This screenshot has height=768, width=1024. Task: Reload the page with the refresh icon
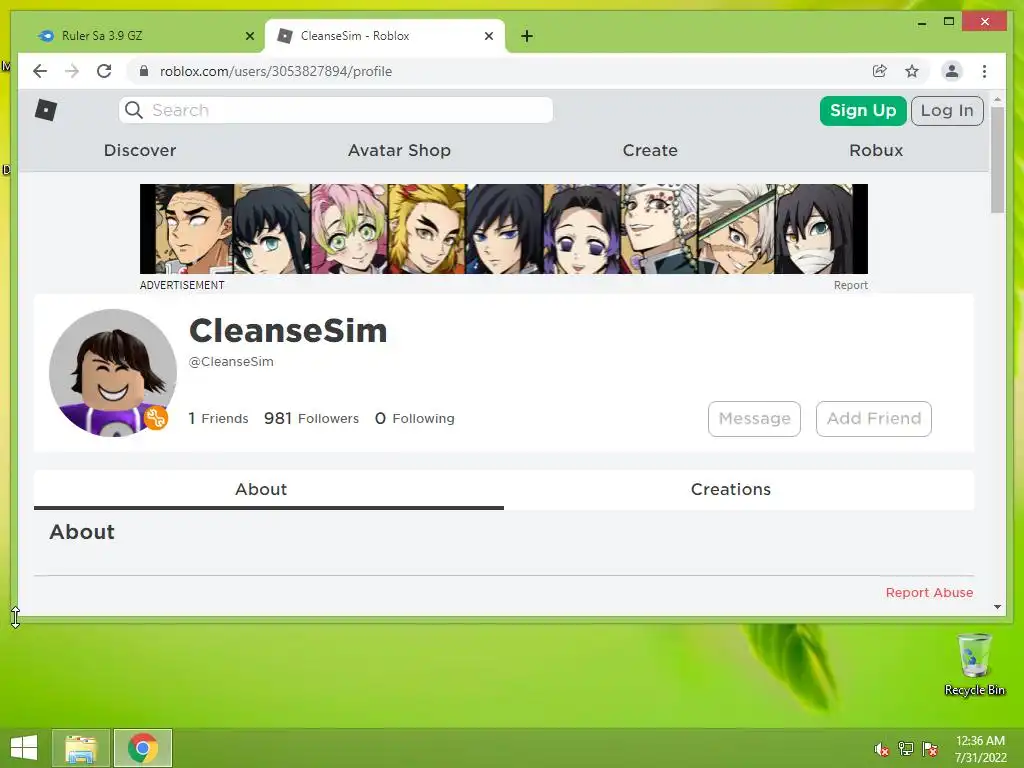click(x=104, y=71)
